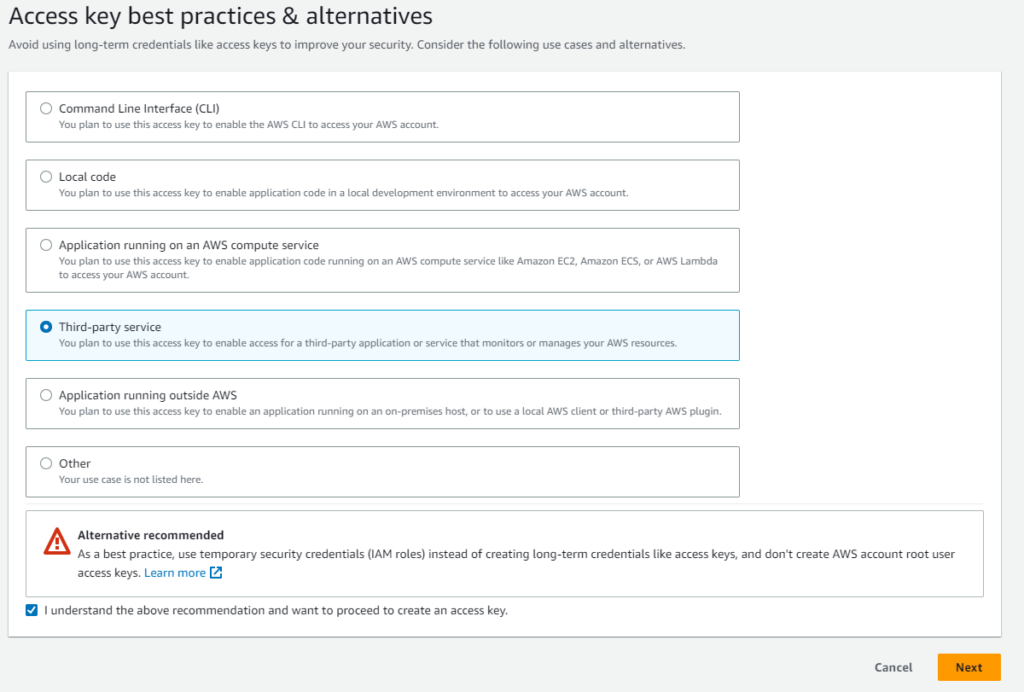Click the orange Next button
This screenshot has width=1024, height=692.
[968, 667]
